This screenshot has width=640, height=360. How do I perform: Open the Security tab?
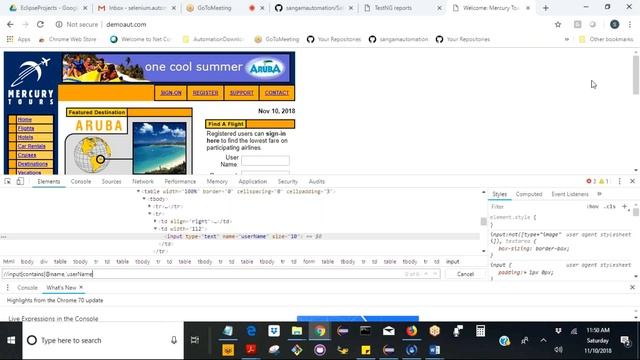click(288, 181)
